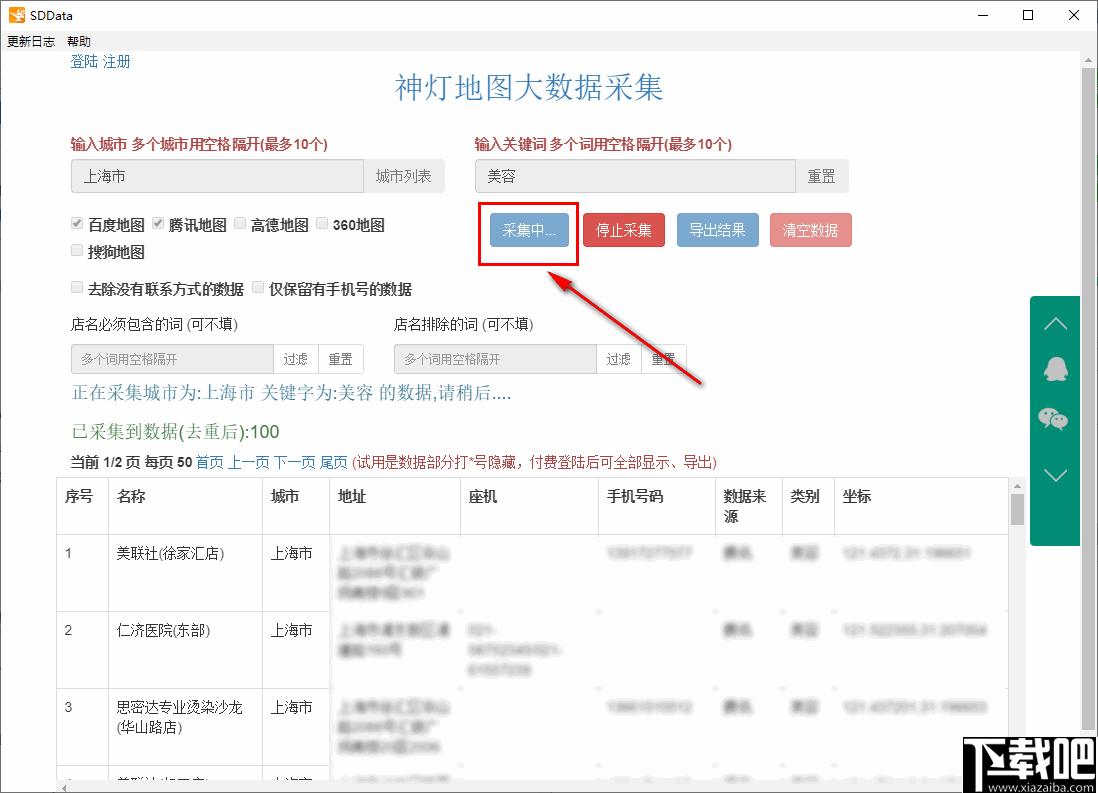The width and height of the screenshot is (1098, 793).
Task: Focus the 店名排除的词 input field
Action: click(495, 359)
